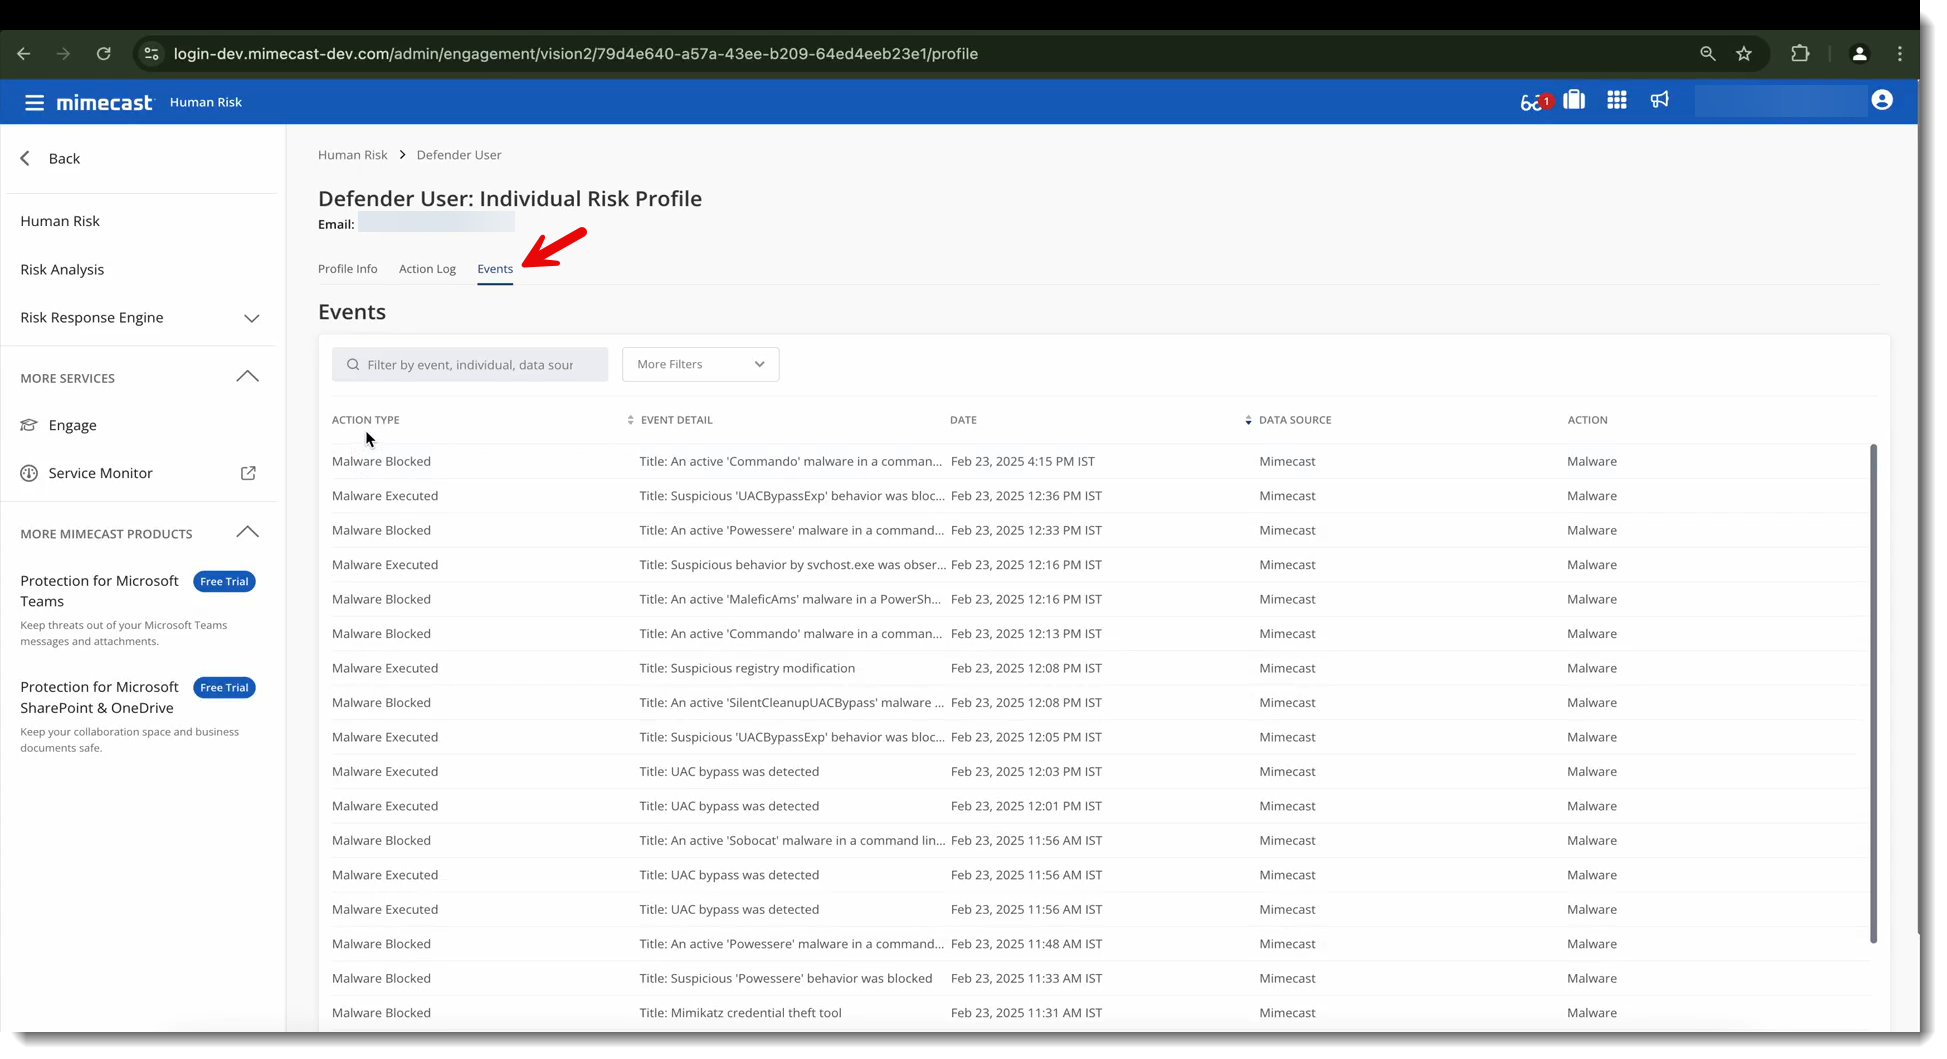Go back using the Back link
The height and width of the screenshot is (1059, 1947).
pyautogui.click(x=51, y=158)
